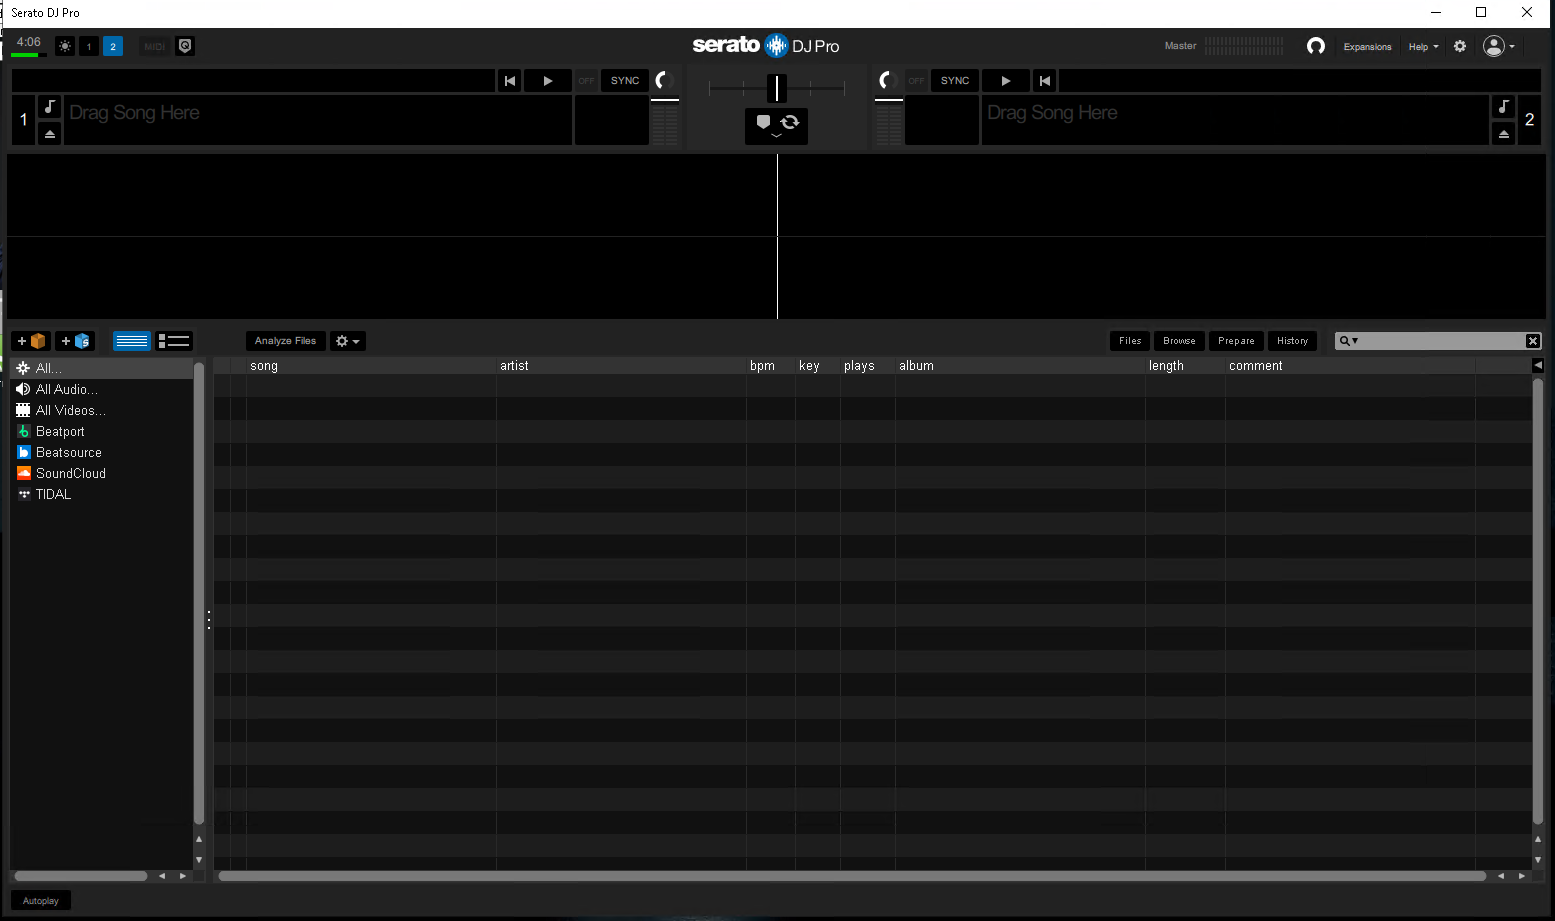Screen dimensions: 1555x921
Task: Open the column chooser triangle beside comment
Action: [x=1537, y=366]
